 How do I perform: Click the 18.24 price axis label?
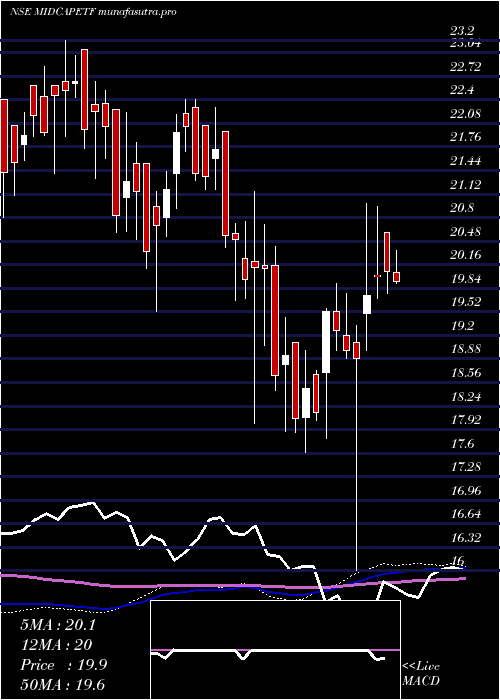(466, 396)
